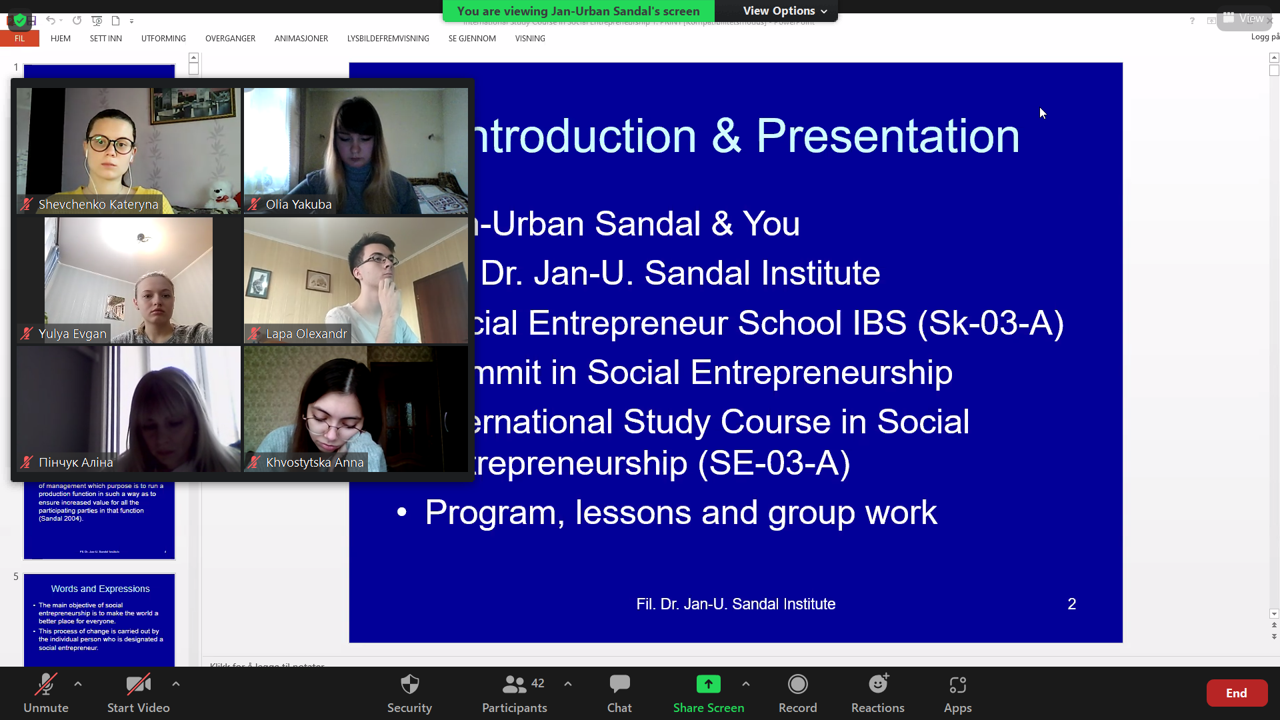This screenshot has height=720, width=1280.
Task: Click the red FIL button
Action: point(19,38)
